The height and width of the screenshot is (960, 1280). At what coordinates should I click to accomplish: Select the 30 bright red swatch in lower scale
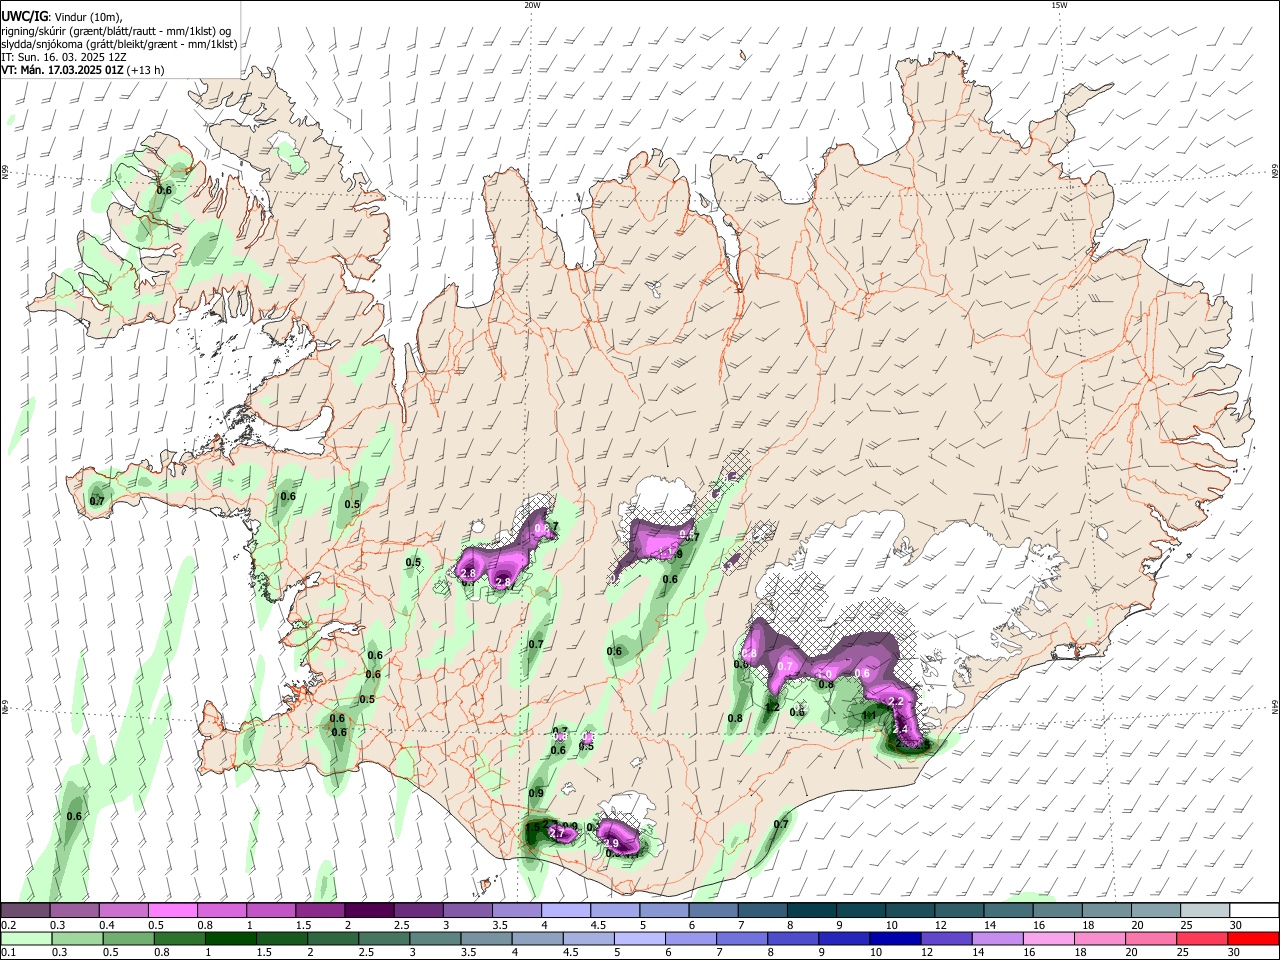pyautogui.click(x=1252, y=938)
